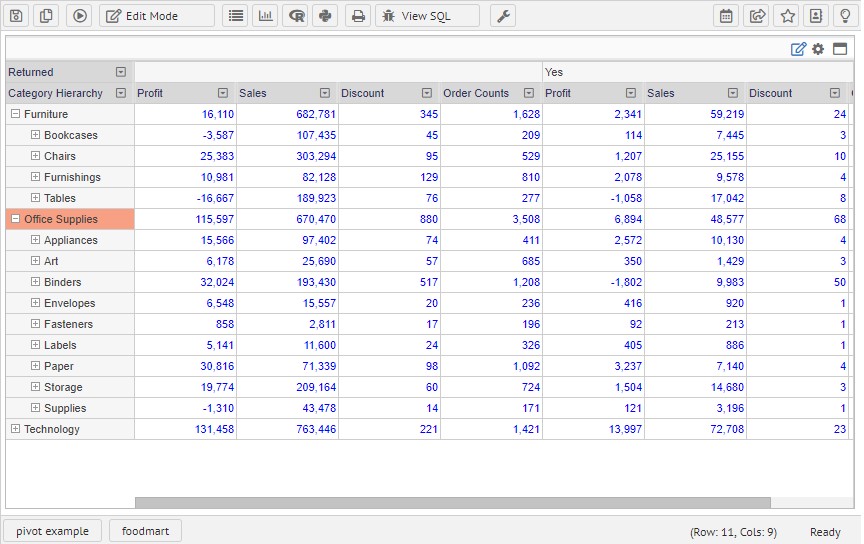
Task: Click the star favorite icon
Action: tap(787, 16)
